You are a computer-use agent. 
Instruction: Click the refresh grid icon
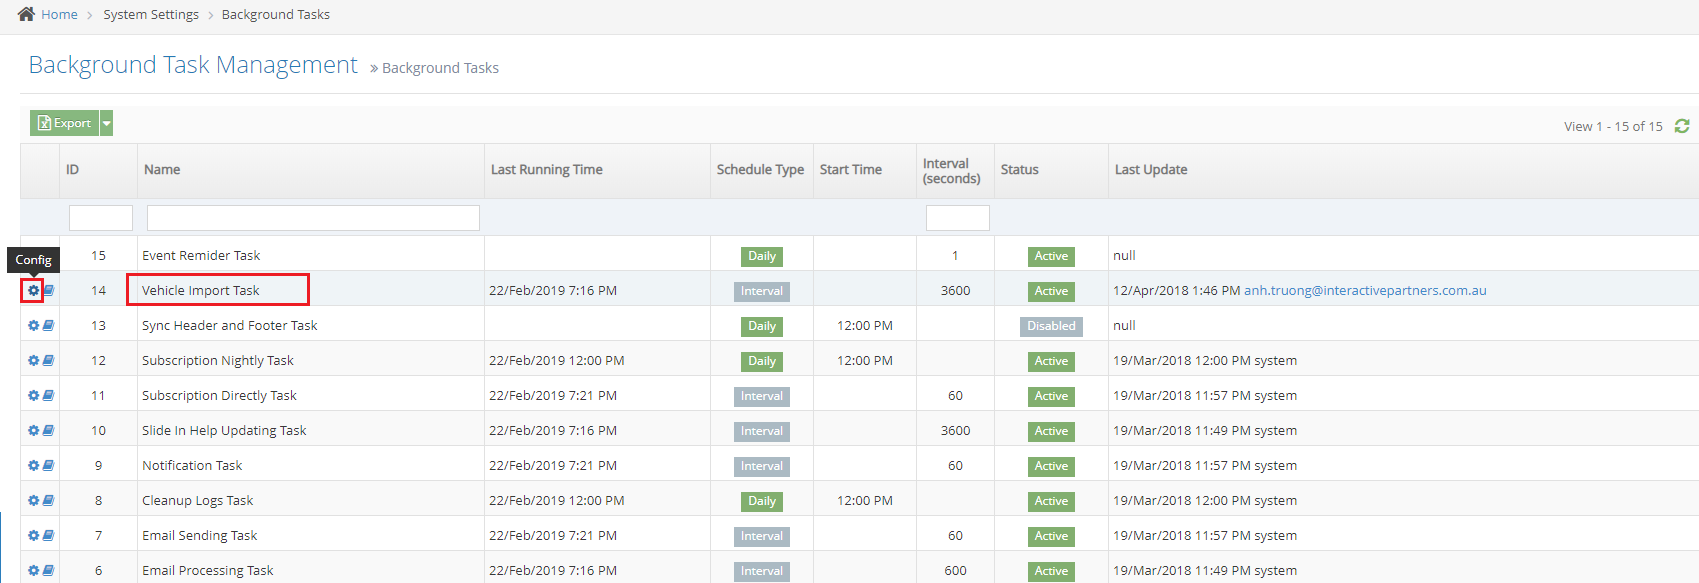[1682, 126]
